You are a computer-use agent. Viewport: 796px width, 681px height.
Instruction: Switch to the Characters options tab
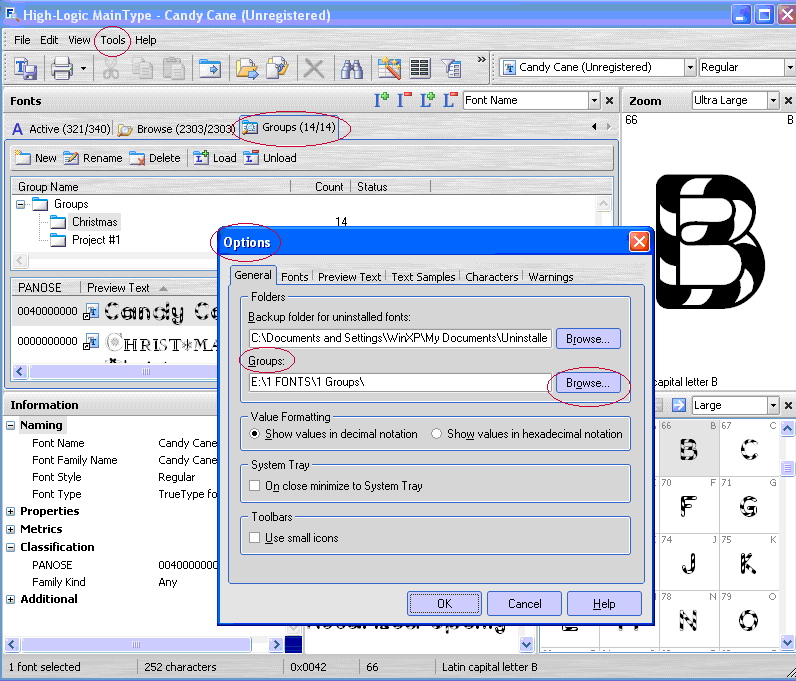click(491, 277)
